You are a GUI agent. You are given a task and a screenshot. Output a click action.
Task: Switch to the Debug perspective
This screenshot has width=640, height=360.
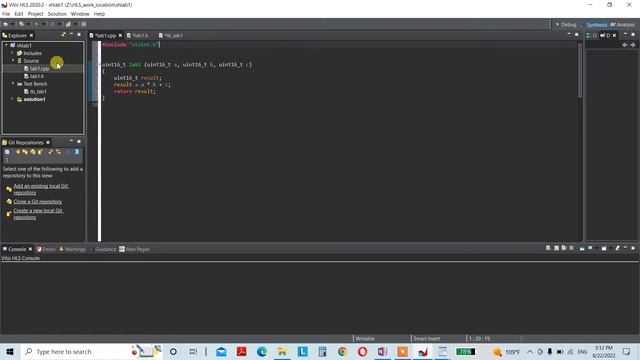click(566, 24)
